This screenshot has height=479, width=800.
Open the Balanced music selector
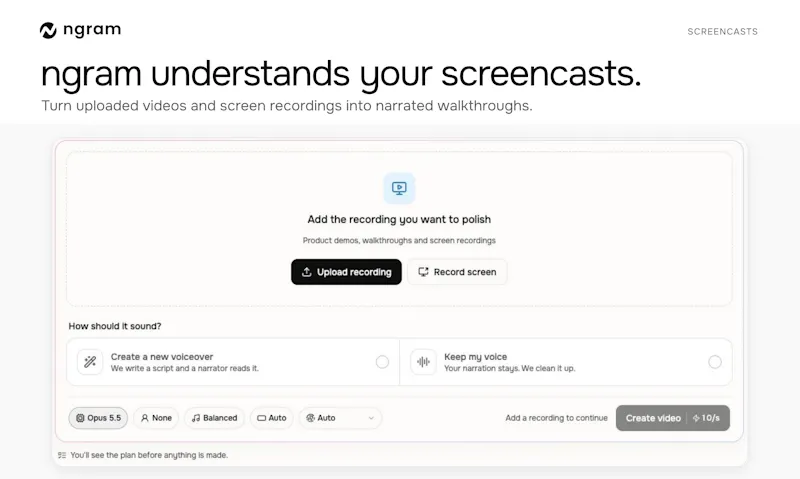(214, 418)
